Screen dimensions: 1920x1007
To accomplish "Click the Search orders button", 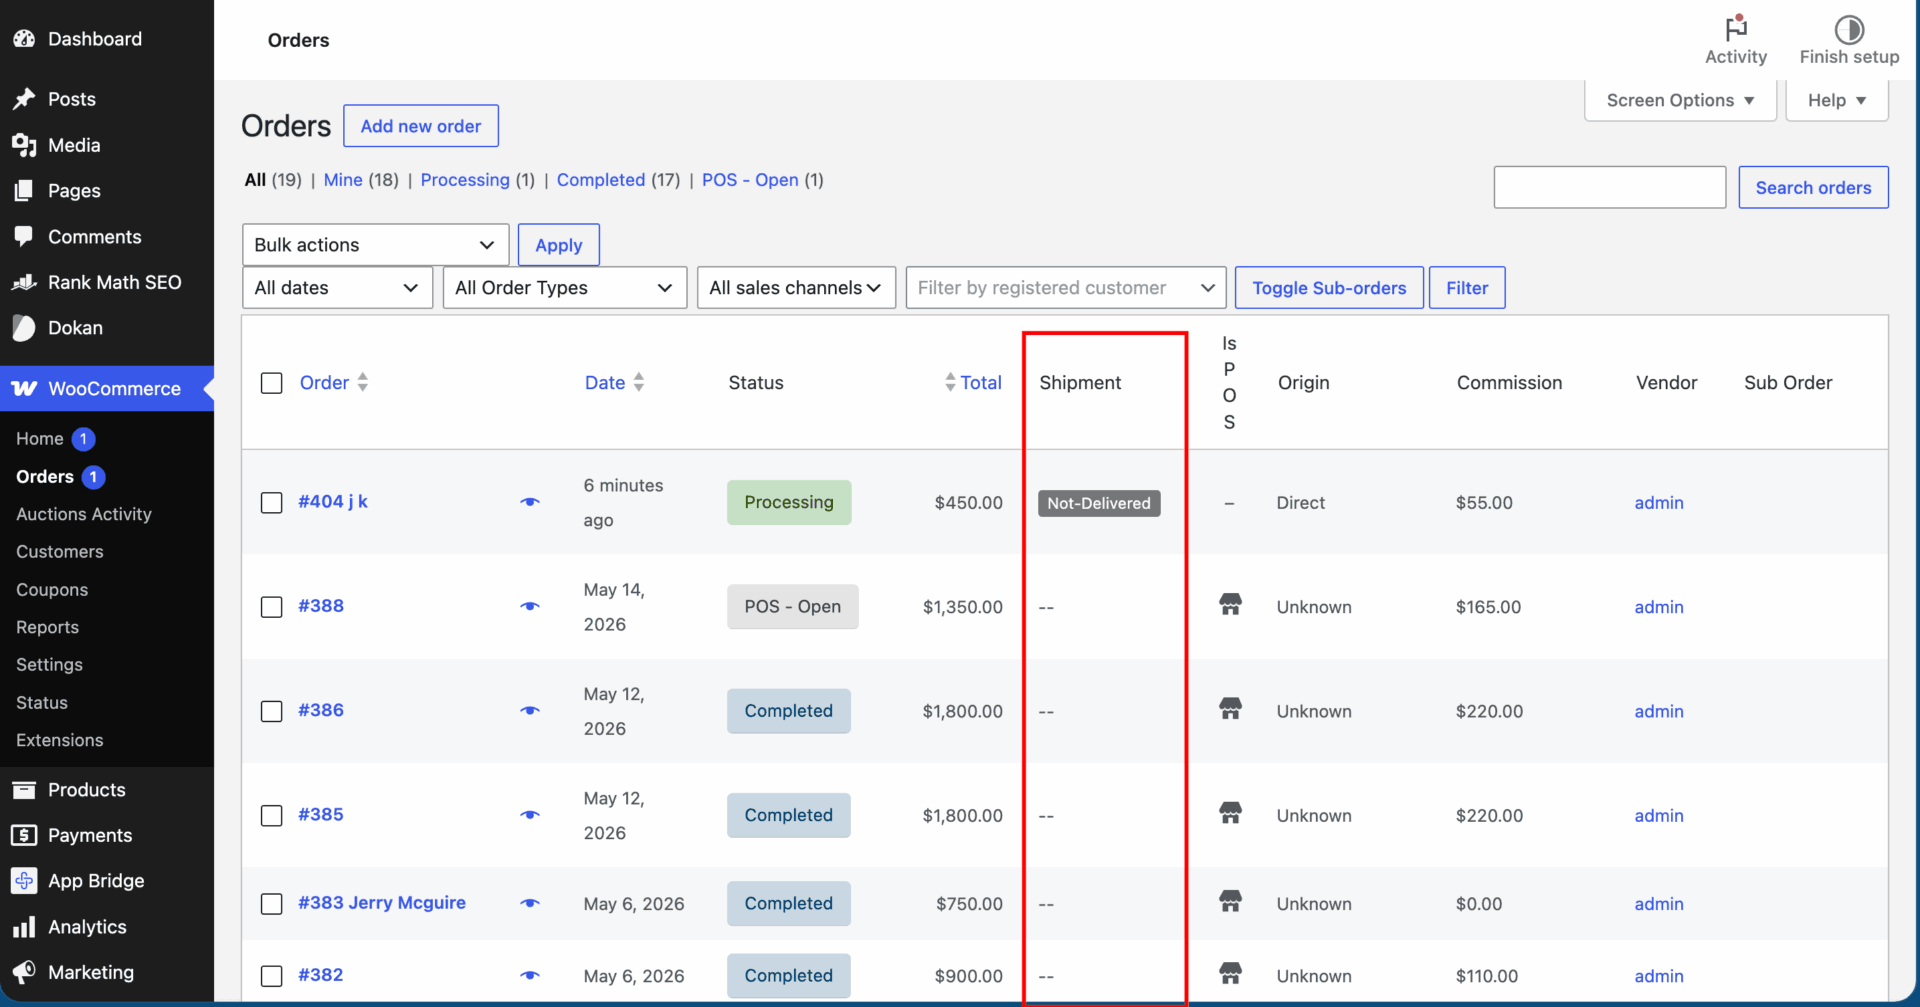I will pos(1813,188).
